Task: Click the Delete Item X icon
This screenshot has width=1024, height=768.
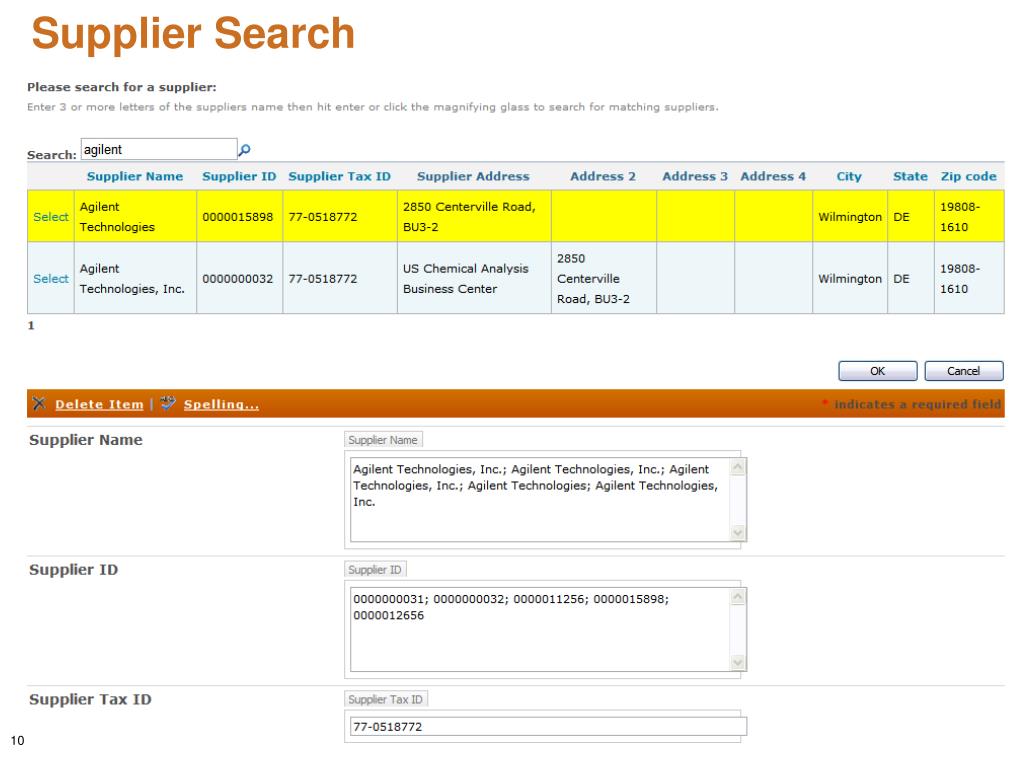Action: coord(39,404)
